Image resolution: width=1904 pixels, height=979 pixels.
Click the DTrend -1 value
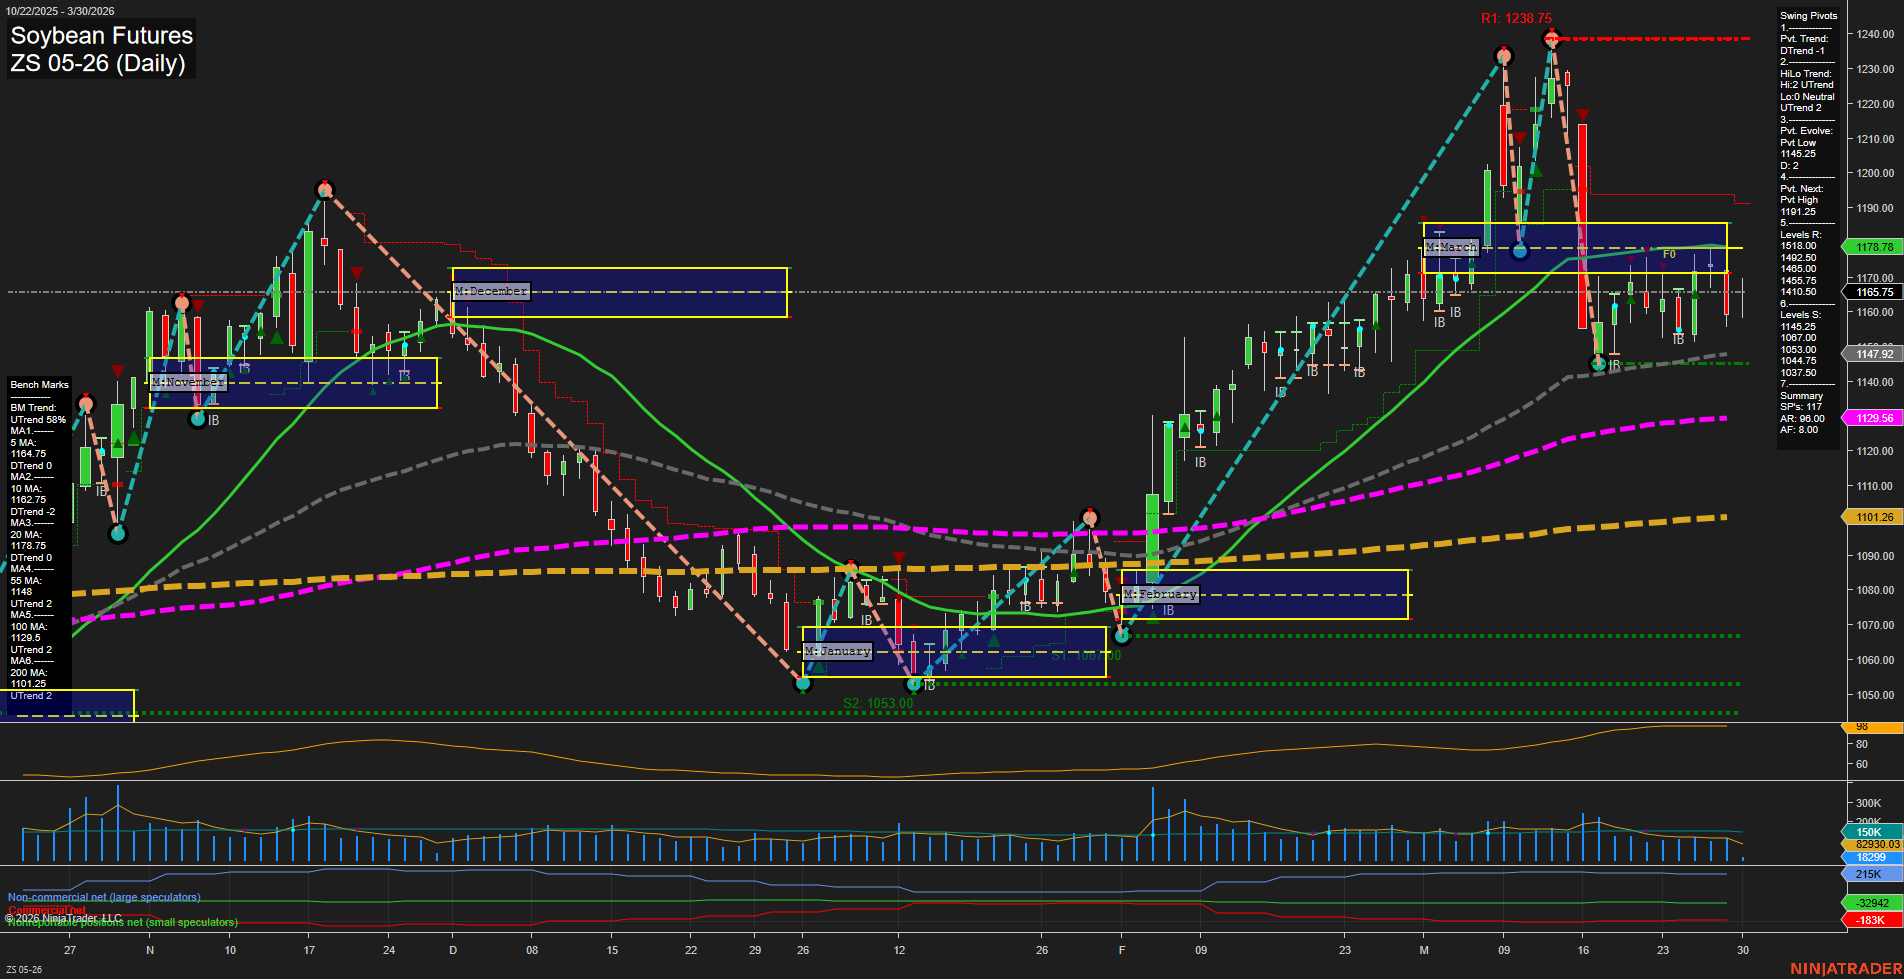pos(1802,51)
